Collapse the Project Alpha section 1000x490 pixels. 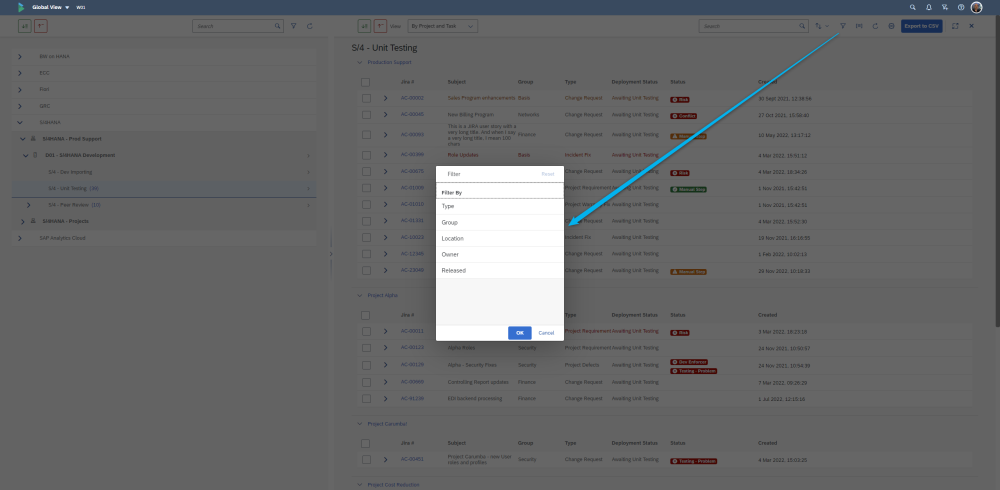(360, 296)
